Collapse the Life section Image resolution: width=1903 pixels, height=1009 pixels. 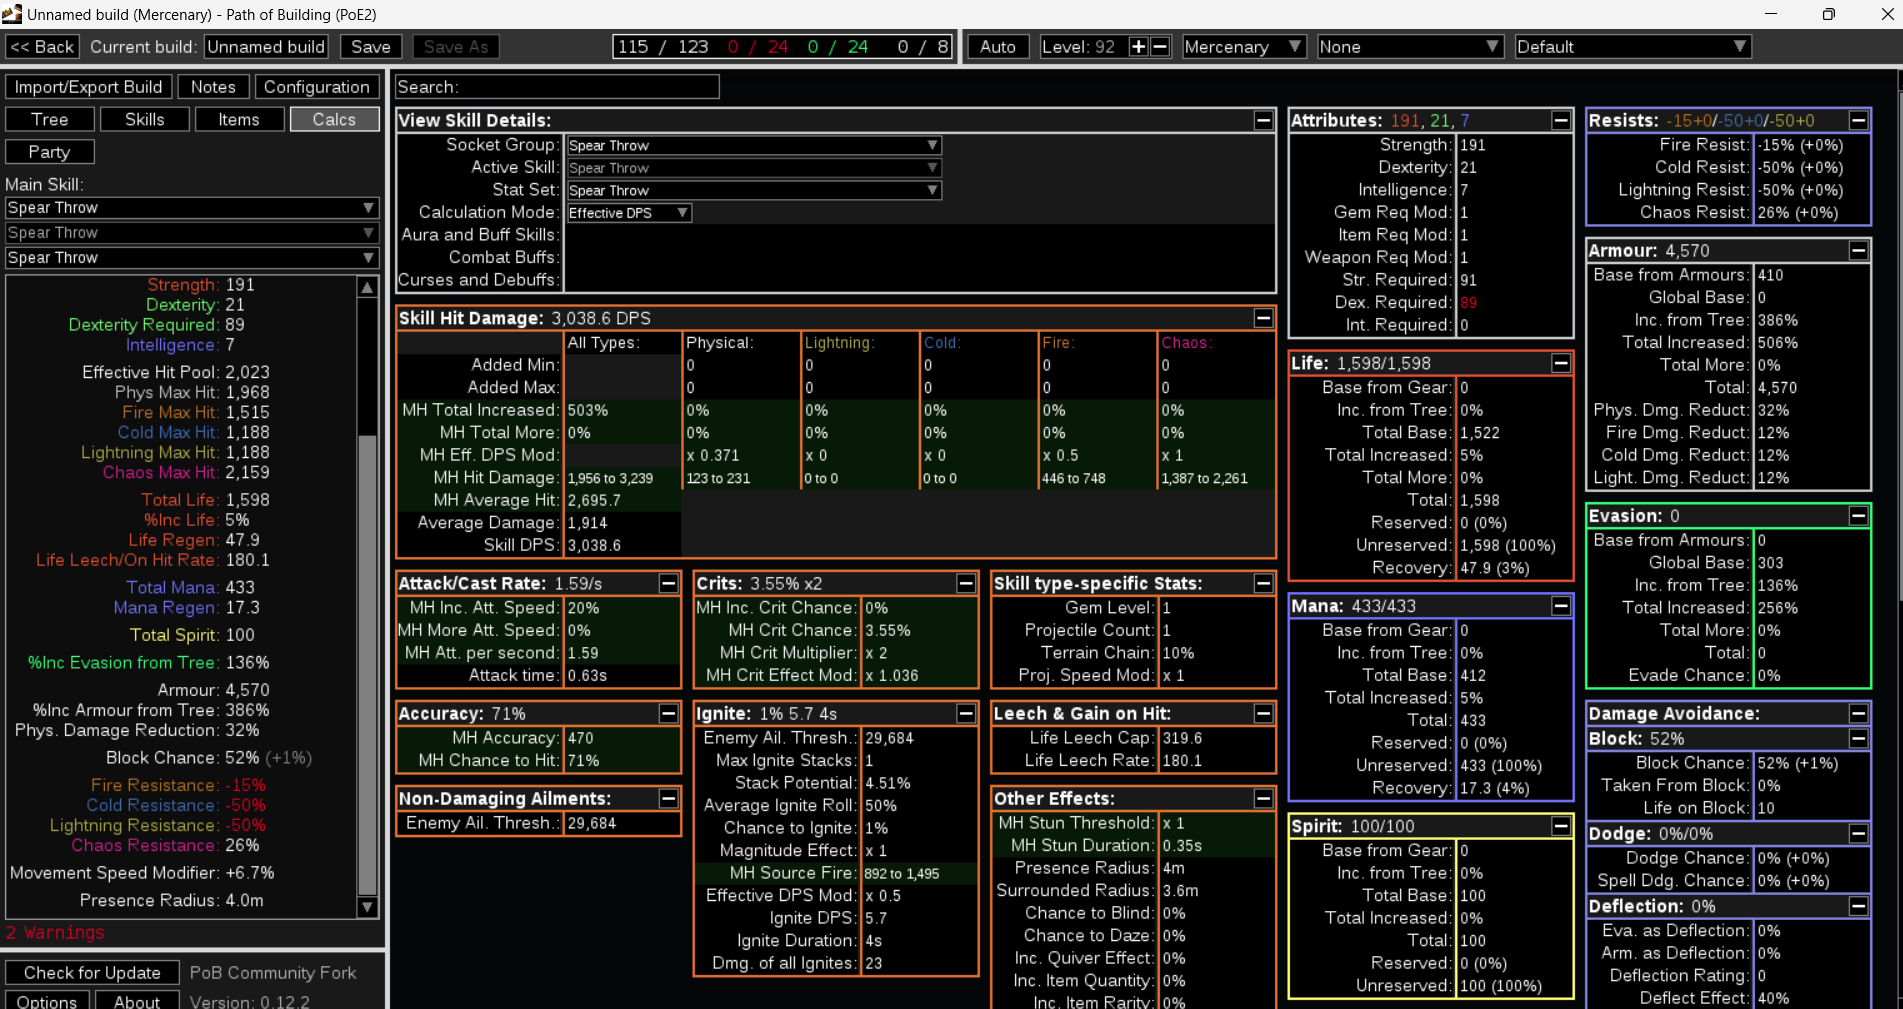pyautogui.click(x=1561, y=363)
